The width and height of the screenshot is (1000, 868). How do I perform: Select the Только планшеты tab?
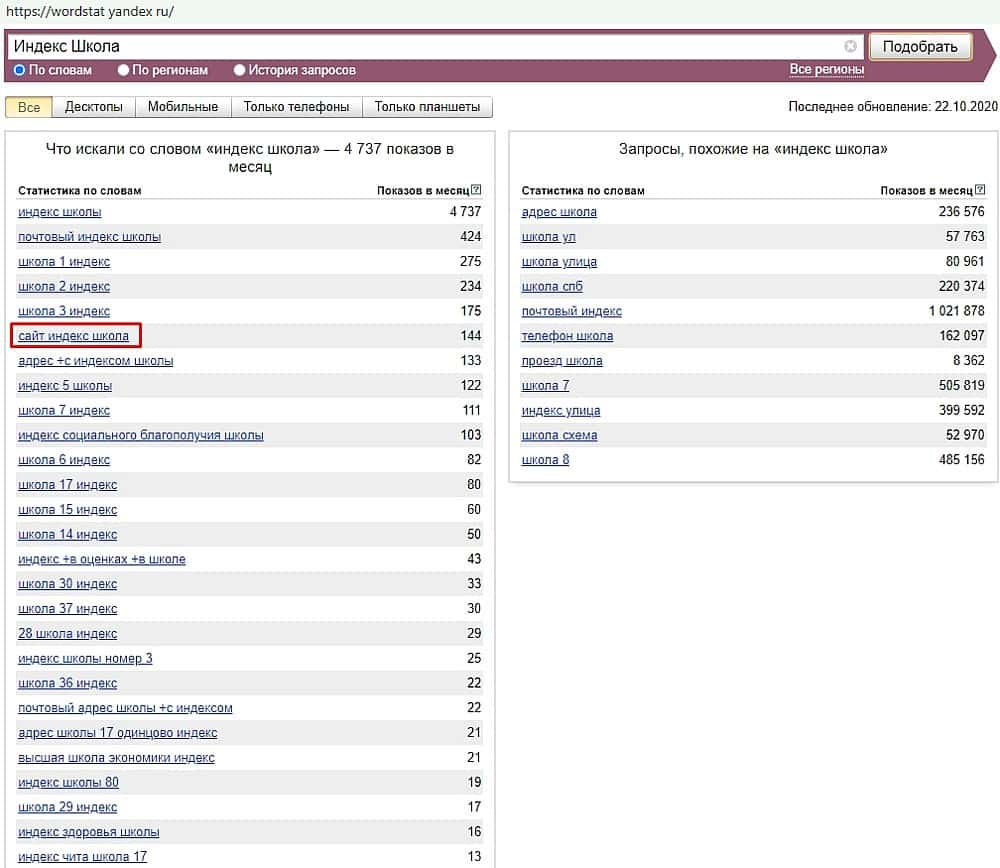[x=427, y=107]
